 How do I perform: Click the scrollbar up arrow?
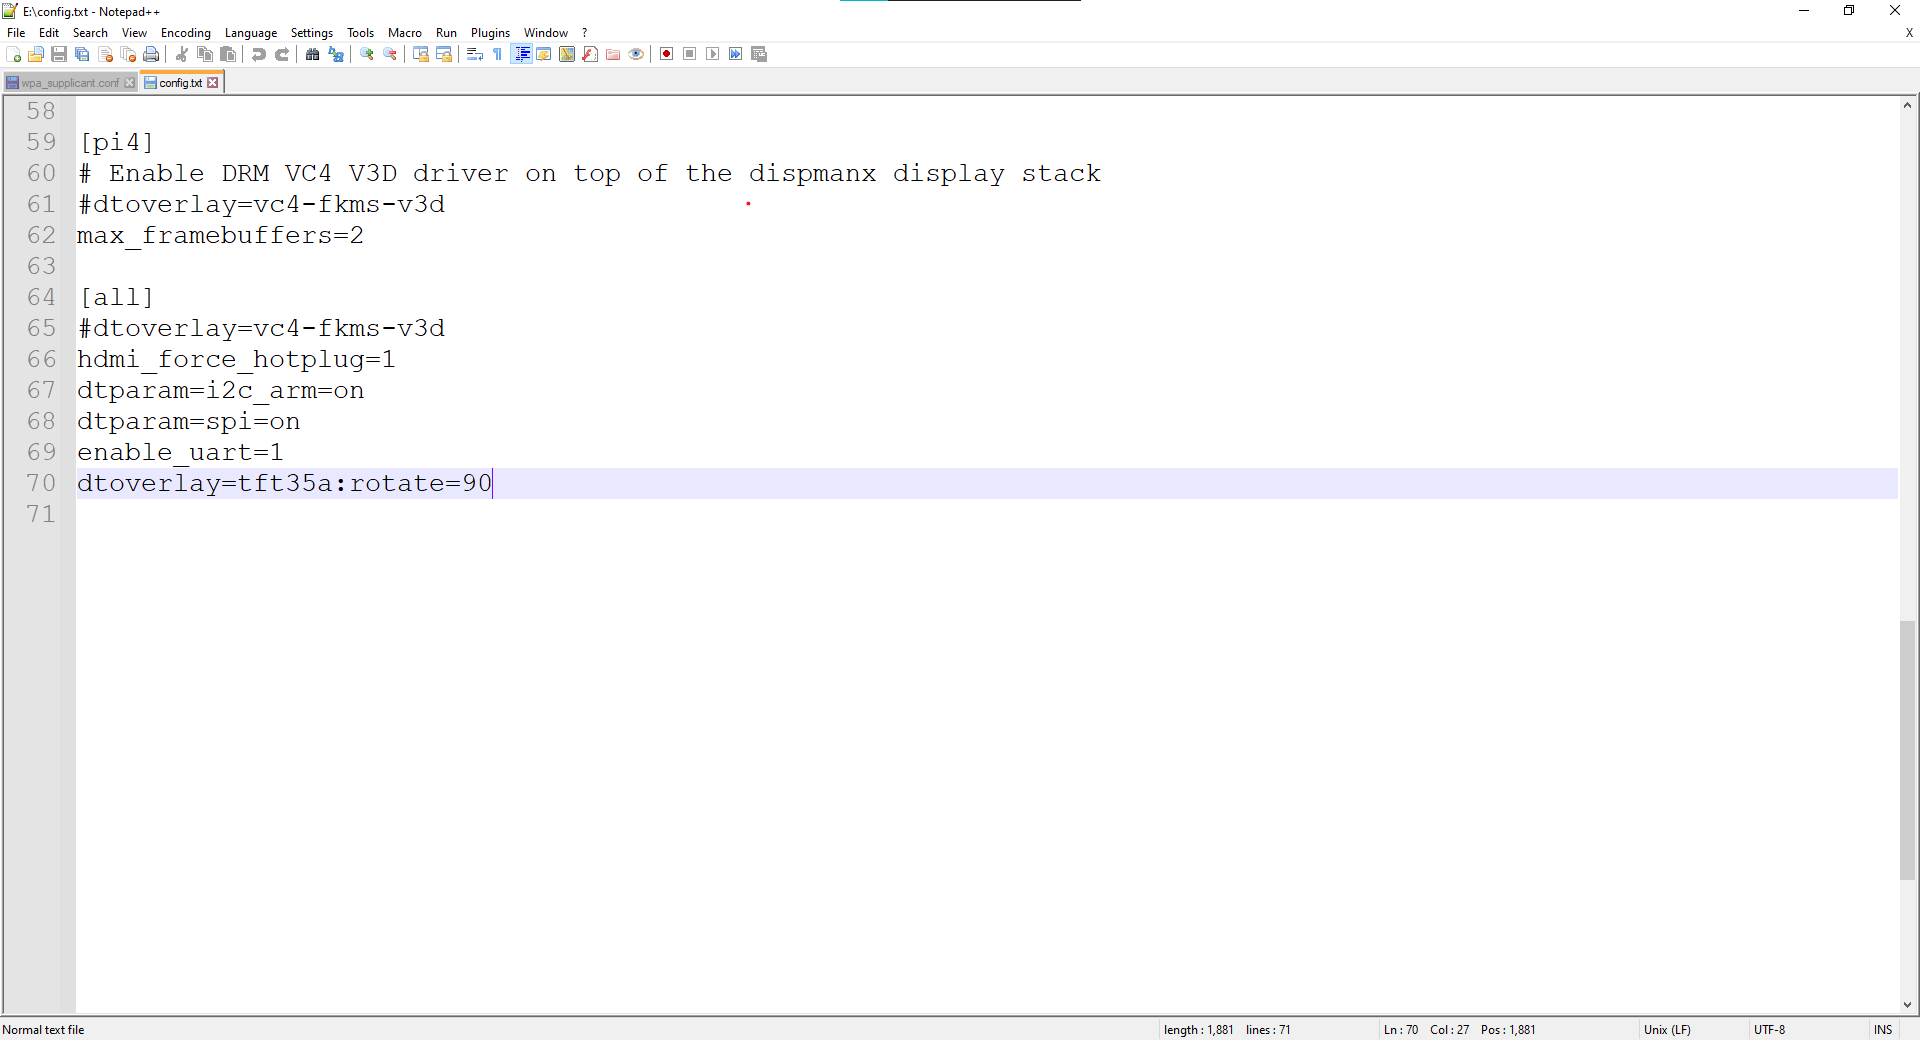[x=1907, y=105]
